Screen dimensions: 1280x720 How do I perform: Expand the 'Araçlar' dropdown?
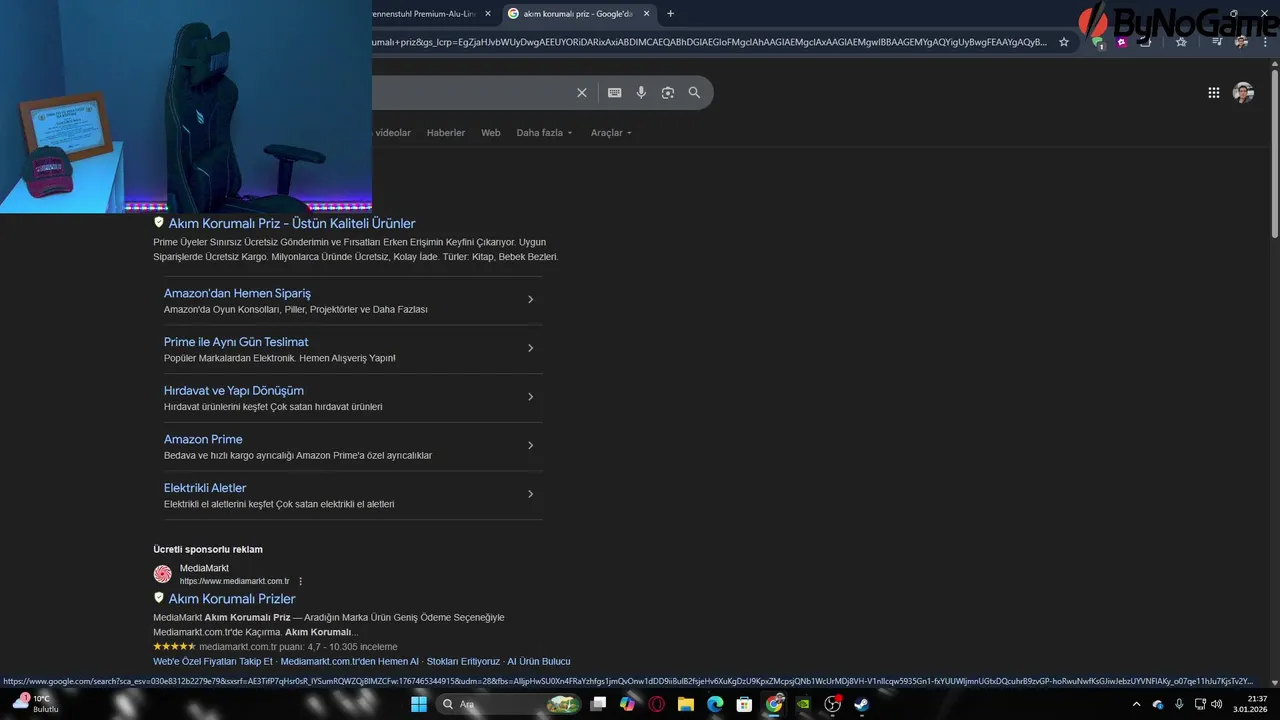coord(611,133)
